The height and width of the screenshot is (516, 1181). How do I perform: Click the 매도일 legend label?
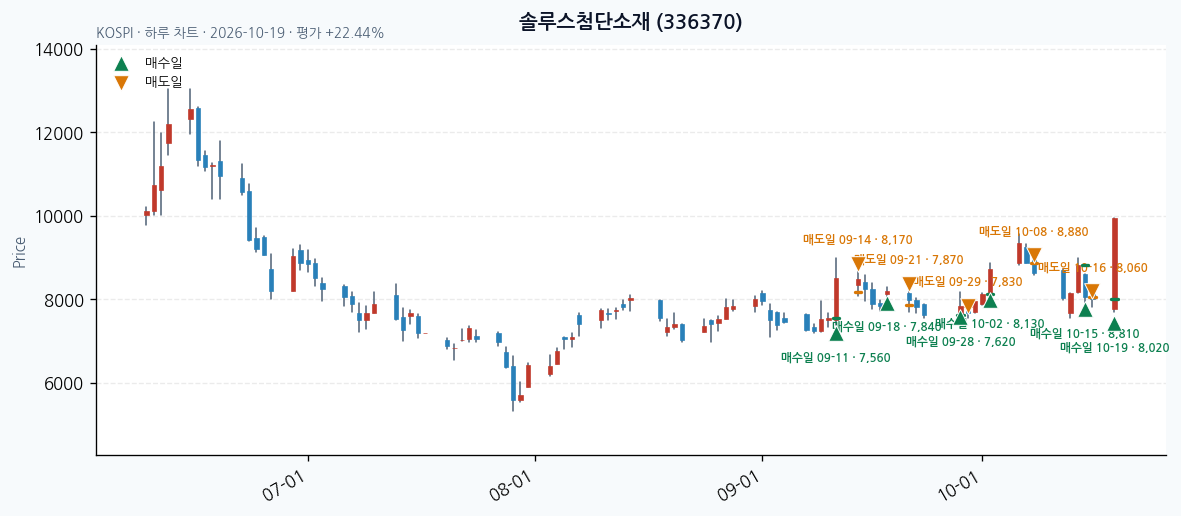coord(163,81)
